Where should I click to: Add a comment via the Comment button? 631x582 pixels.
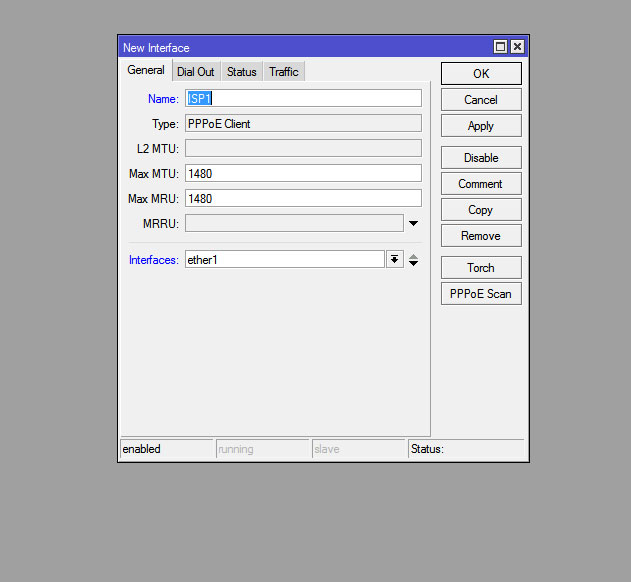tap(481, 184)
